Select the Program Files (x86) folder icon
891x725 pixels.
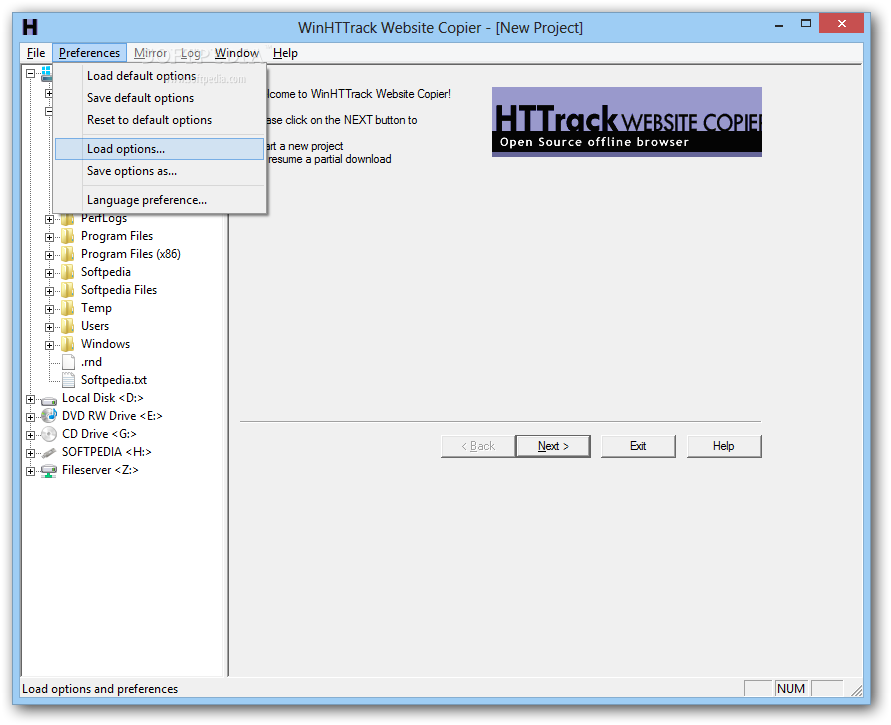(x=68, y=254)
